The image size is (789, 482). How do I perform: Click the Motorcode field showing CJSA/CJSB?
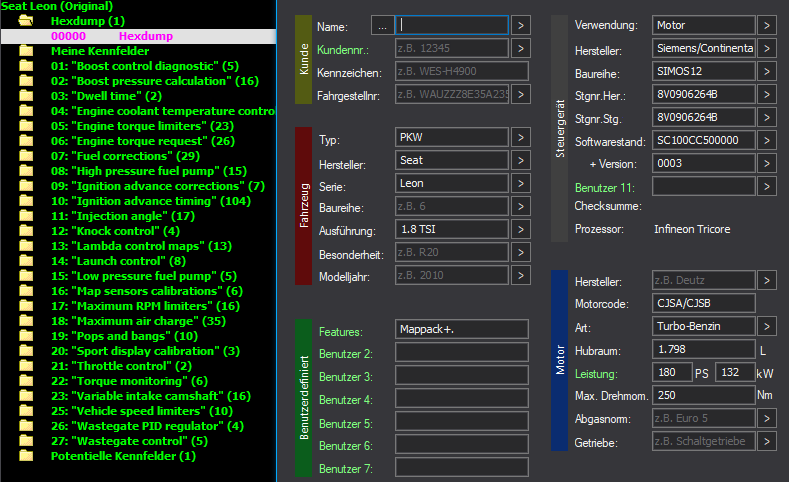click(704, 303)
